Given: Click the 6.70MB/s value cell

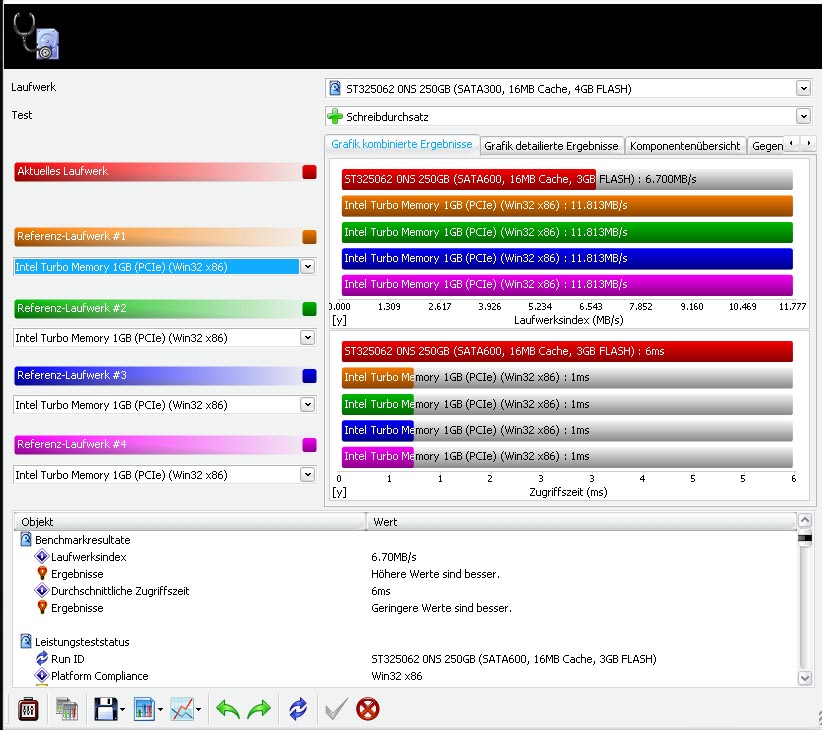Looking at the screenshot, I should [394, 557].
